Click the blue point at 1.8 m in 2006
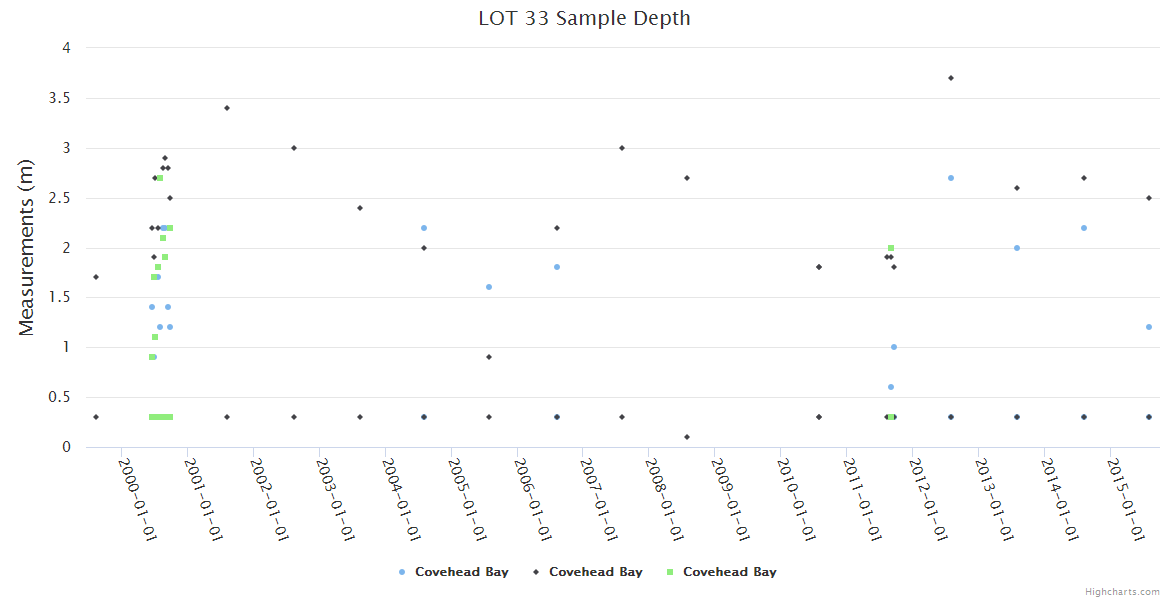The width and height of the screenshot is (1170, 600). 557,267
